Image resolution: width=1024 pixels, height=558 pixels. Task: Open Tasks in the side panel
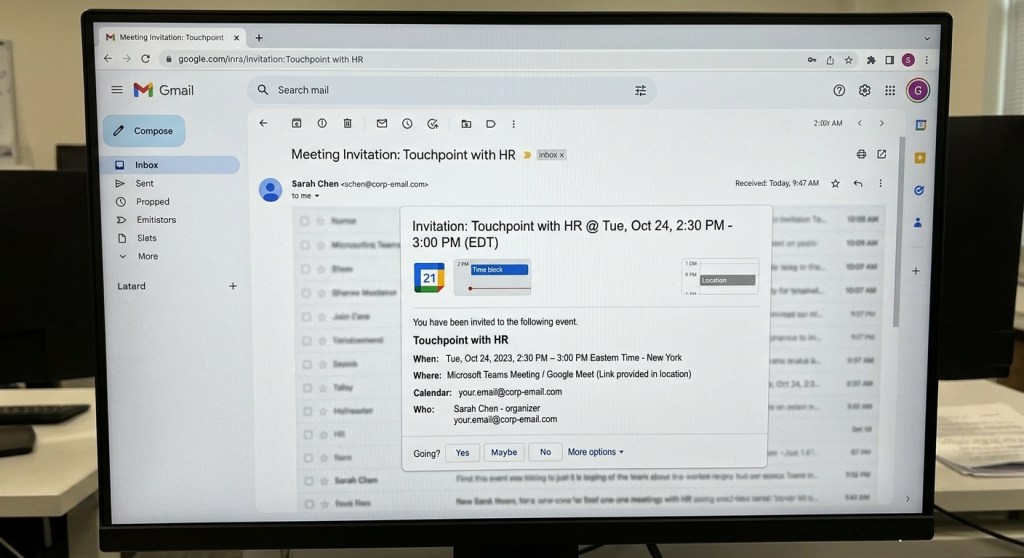(x=919, y=190)
